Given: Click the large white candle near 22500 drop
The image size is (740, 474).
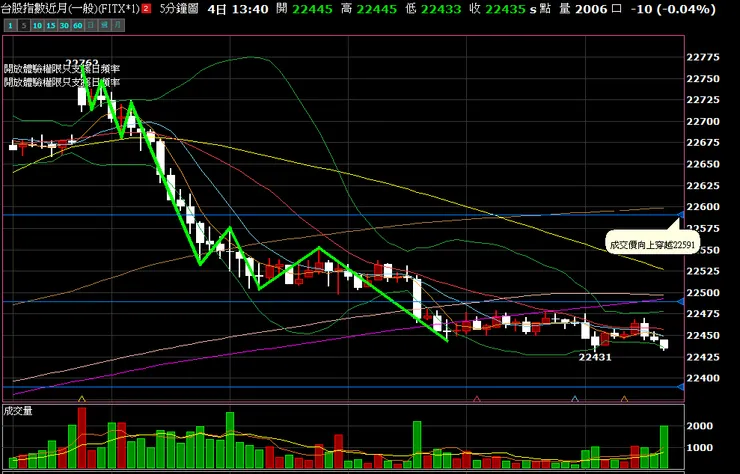Looking at the screenshot, I should [417, 299].
